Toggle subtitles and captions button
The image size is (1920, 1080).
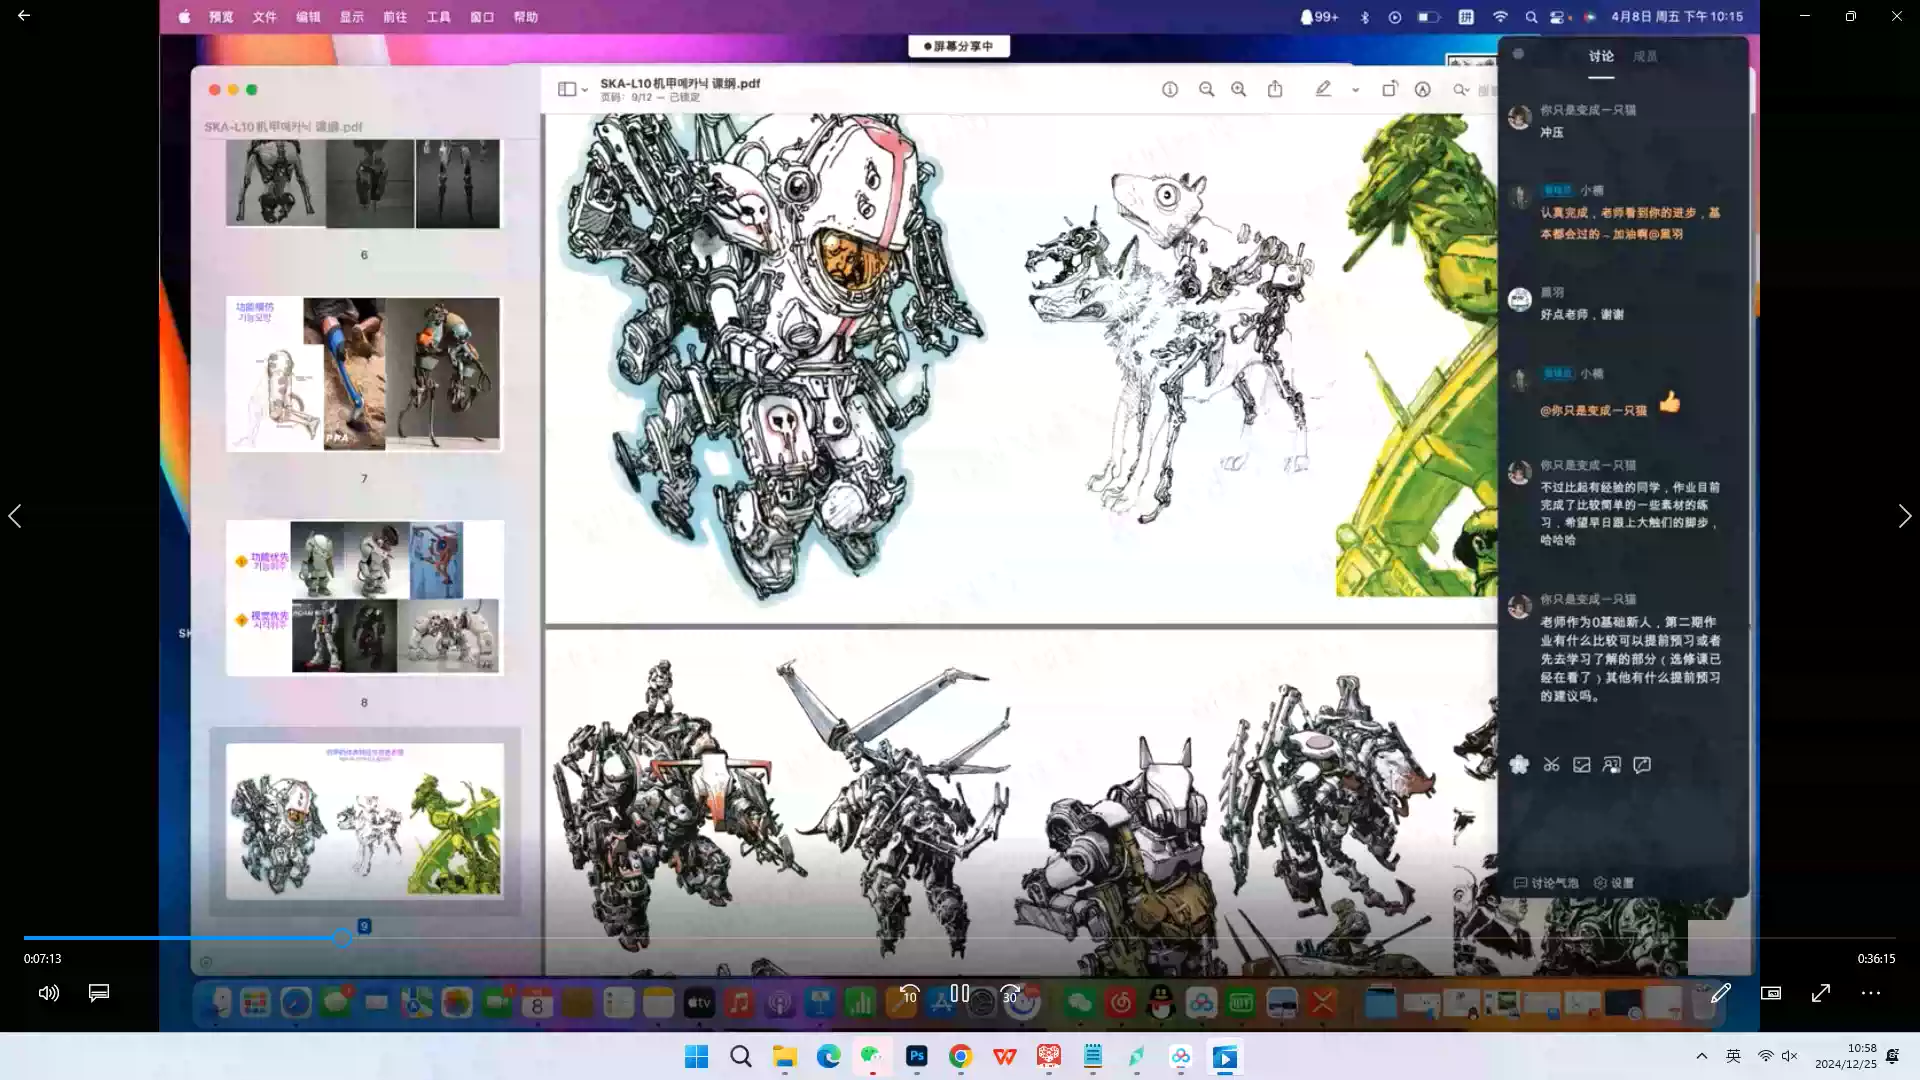click(98, 993)
